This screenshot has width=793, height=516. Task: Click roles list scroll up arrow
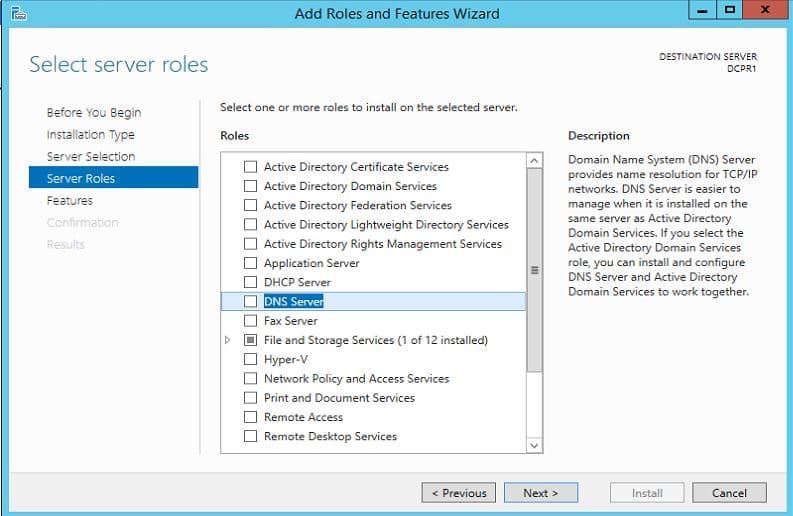[534, 161]
